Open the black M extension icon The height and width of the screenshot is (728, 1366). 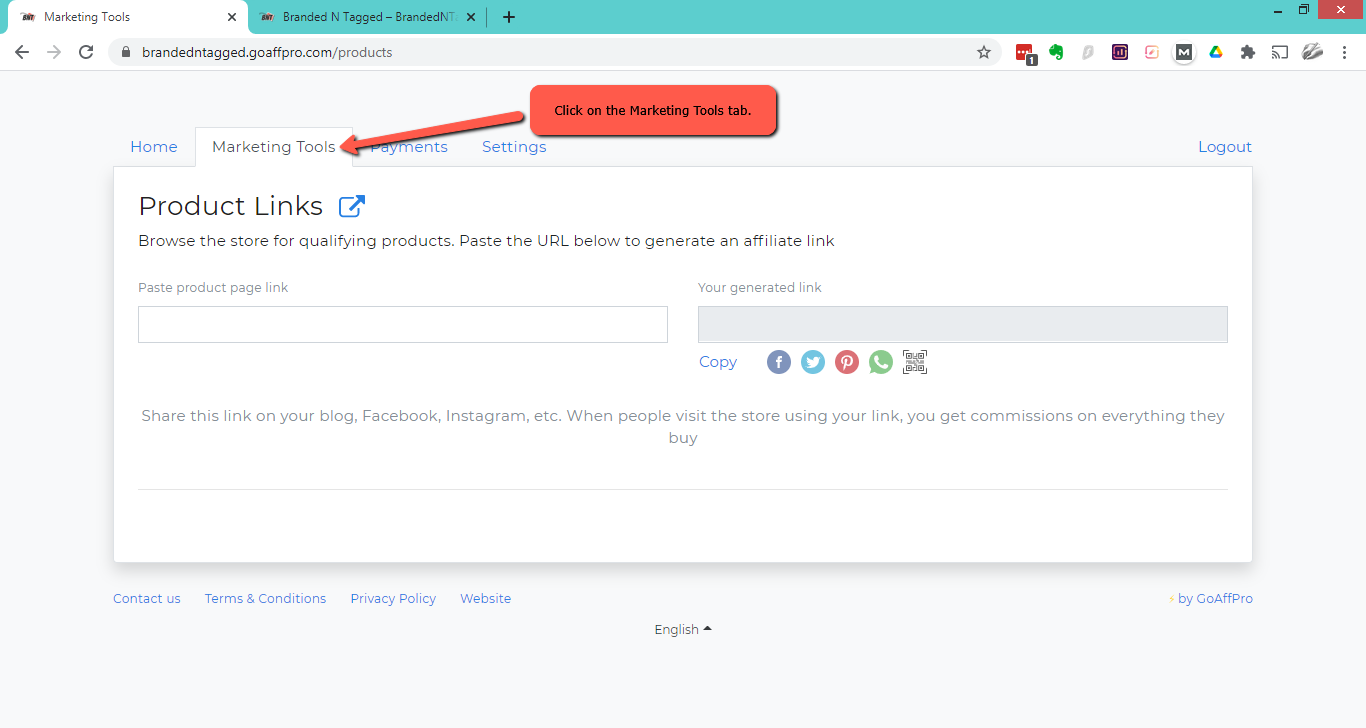pyautogui.click(x=1184, y=52)
